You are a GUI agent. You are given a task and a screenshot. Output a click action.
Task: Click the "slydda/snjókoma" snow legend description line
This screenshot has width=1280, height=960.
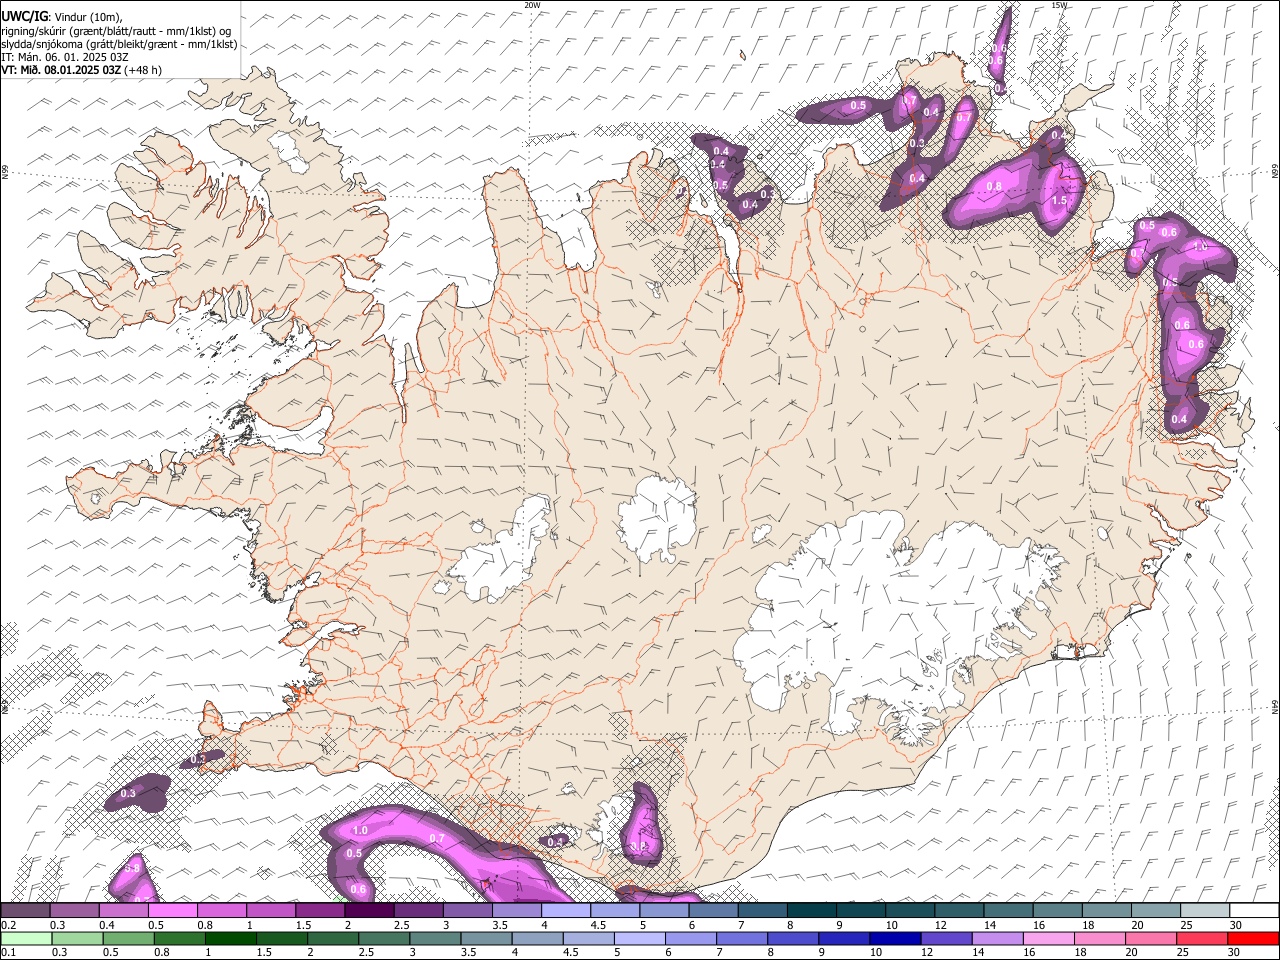coord(119,44)
